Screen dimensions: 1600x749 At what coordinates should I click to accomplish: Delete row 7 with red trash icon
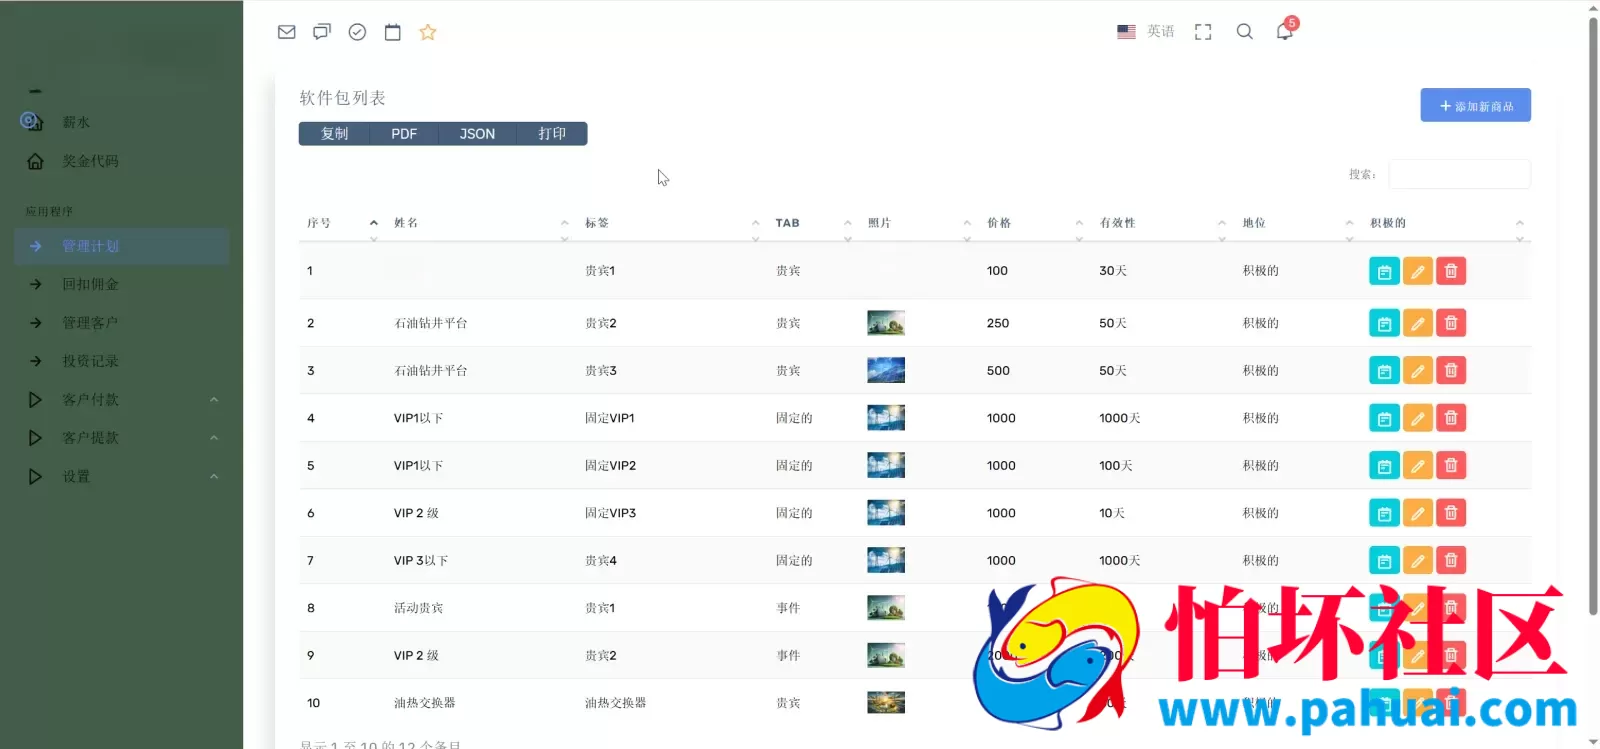tap(1451, 561)
